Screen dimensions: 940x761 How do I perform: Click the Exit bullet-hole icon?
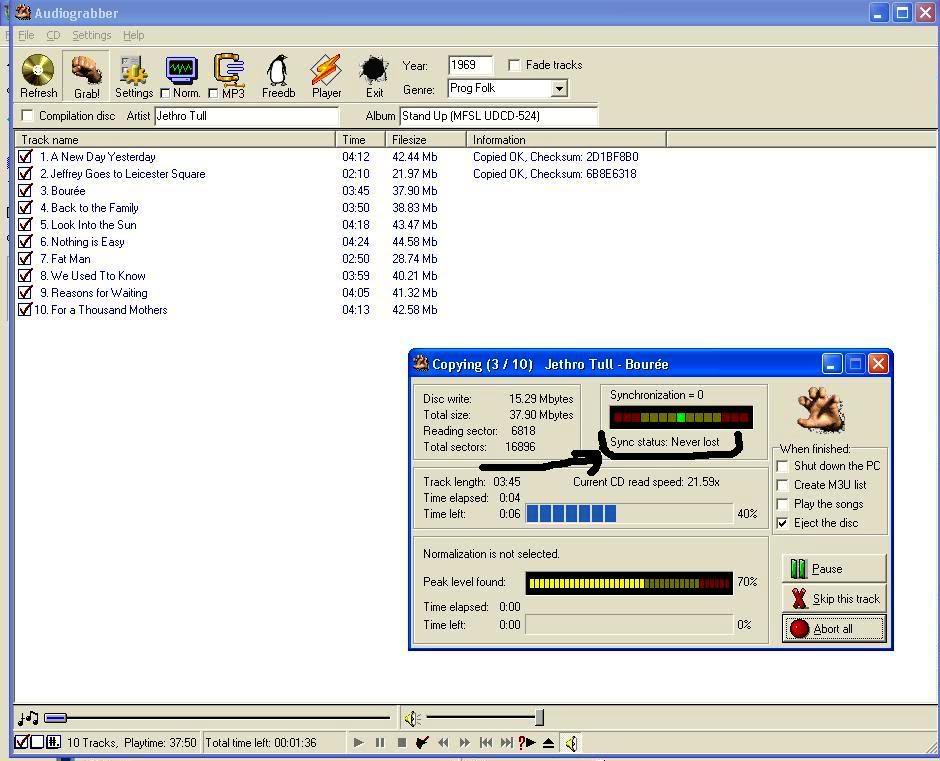(x=374, y=70)
